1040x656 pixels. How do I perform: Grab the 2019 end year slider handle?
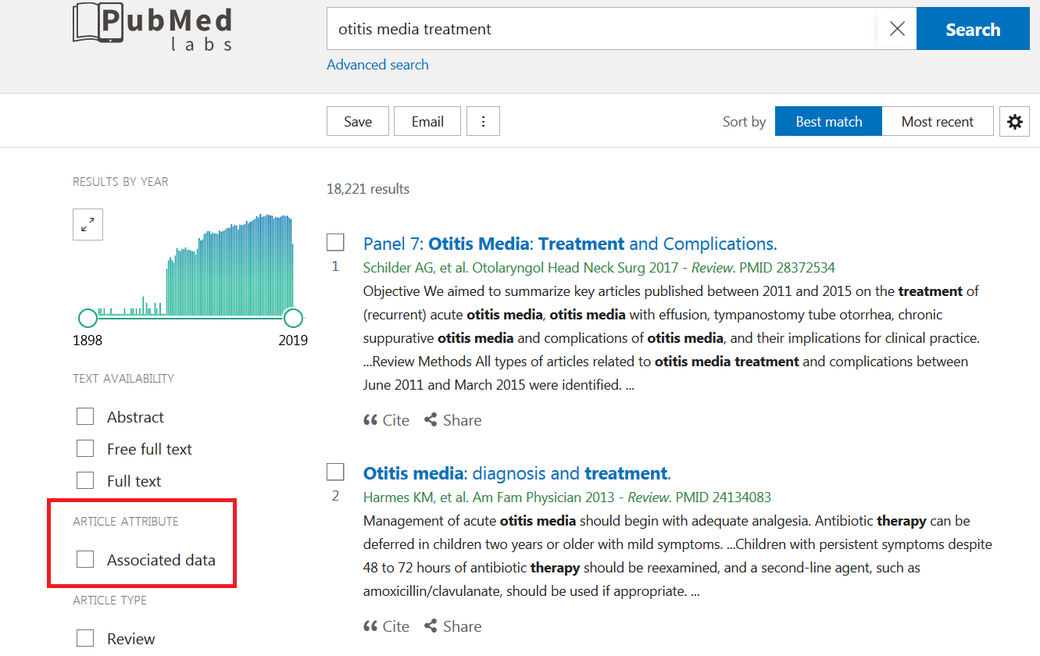point(293,318)
